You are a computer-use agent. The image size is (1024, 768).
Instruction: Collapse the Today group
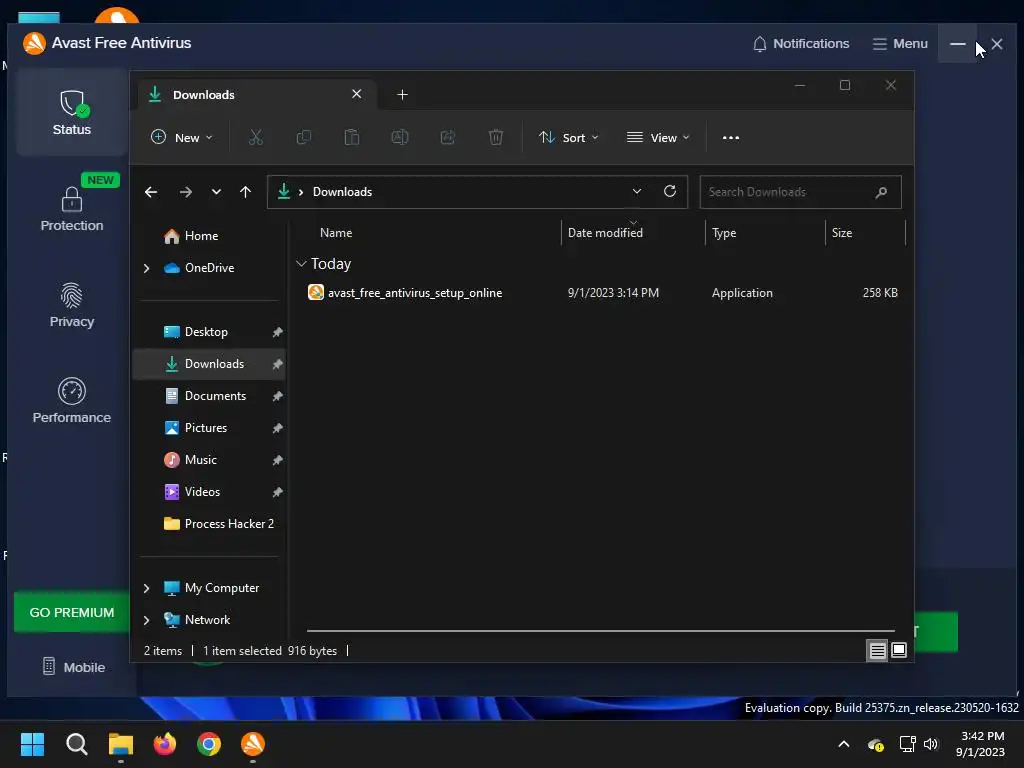[301, 264]
